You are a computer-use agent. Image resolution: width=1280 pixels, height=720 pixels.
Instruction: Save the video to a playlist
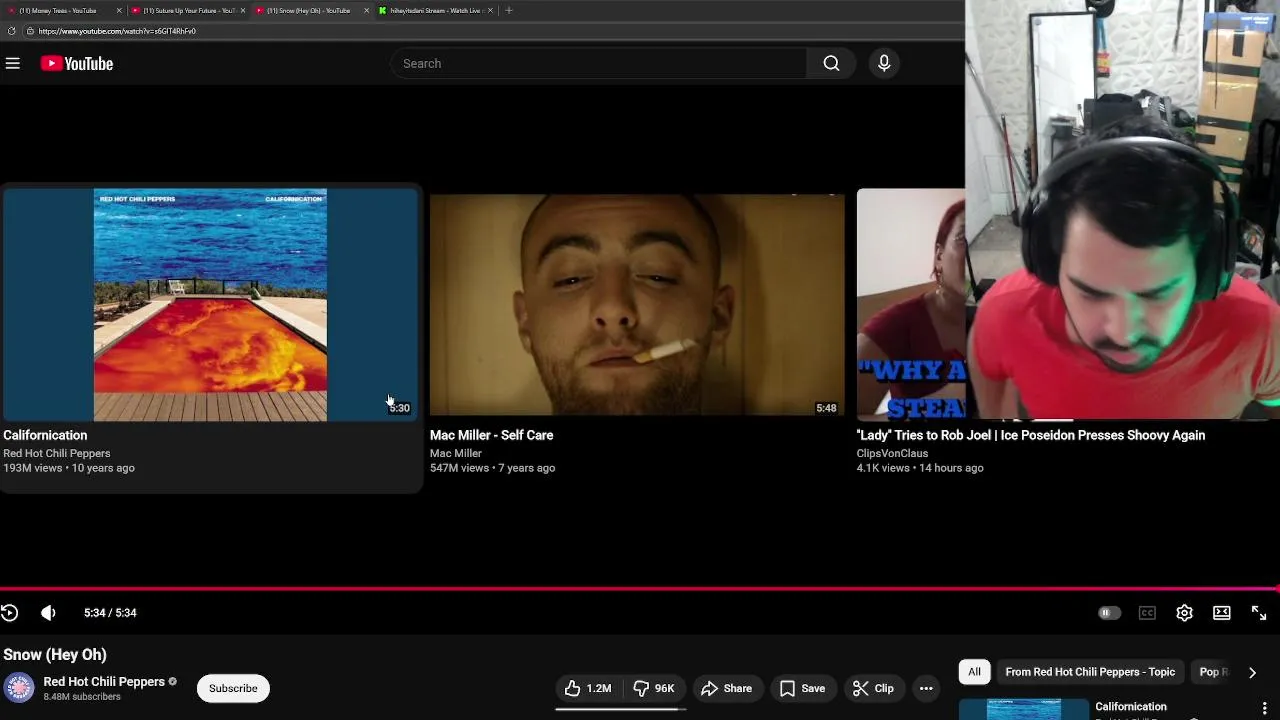[803, 688]
